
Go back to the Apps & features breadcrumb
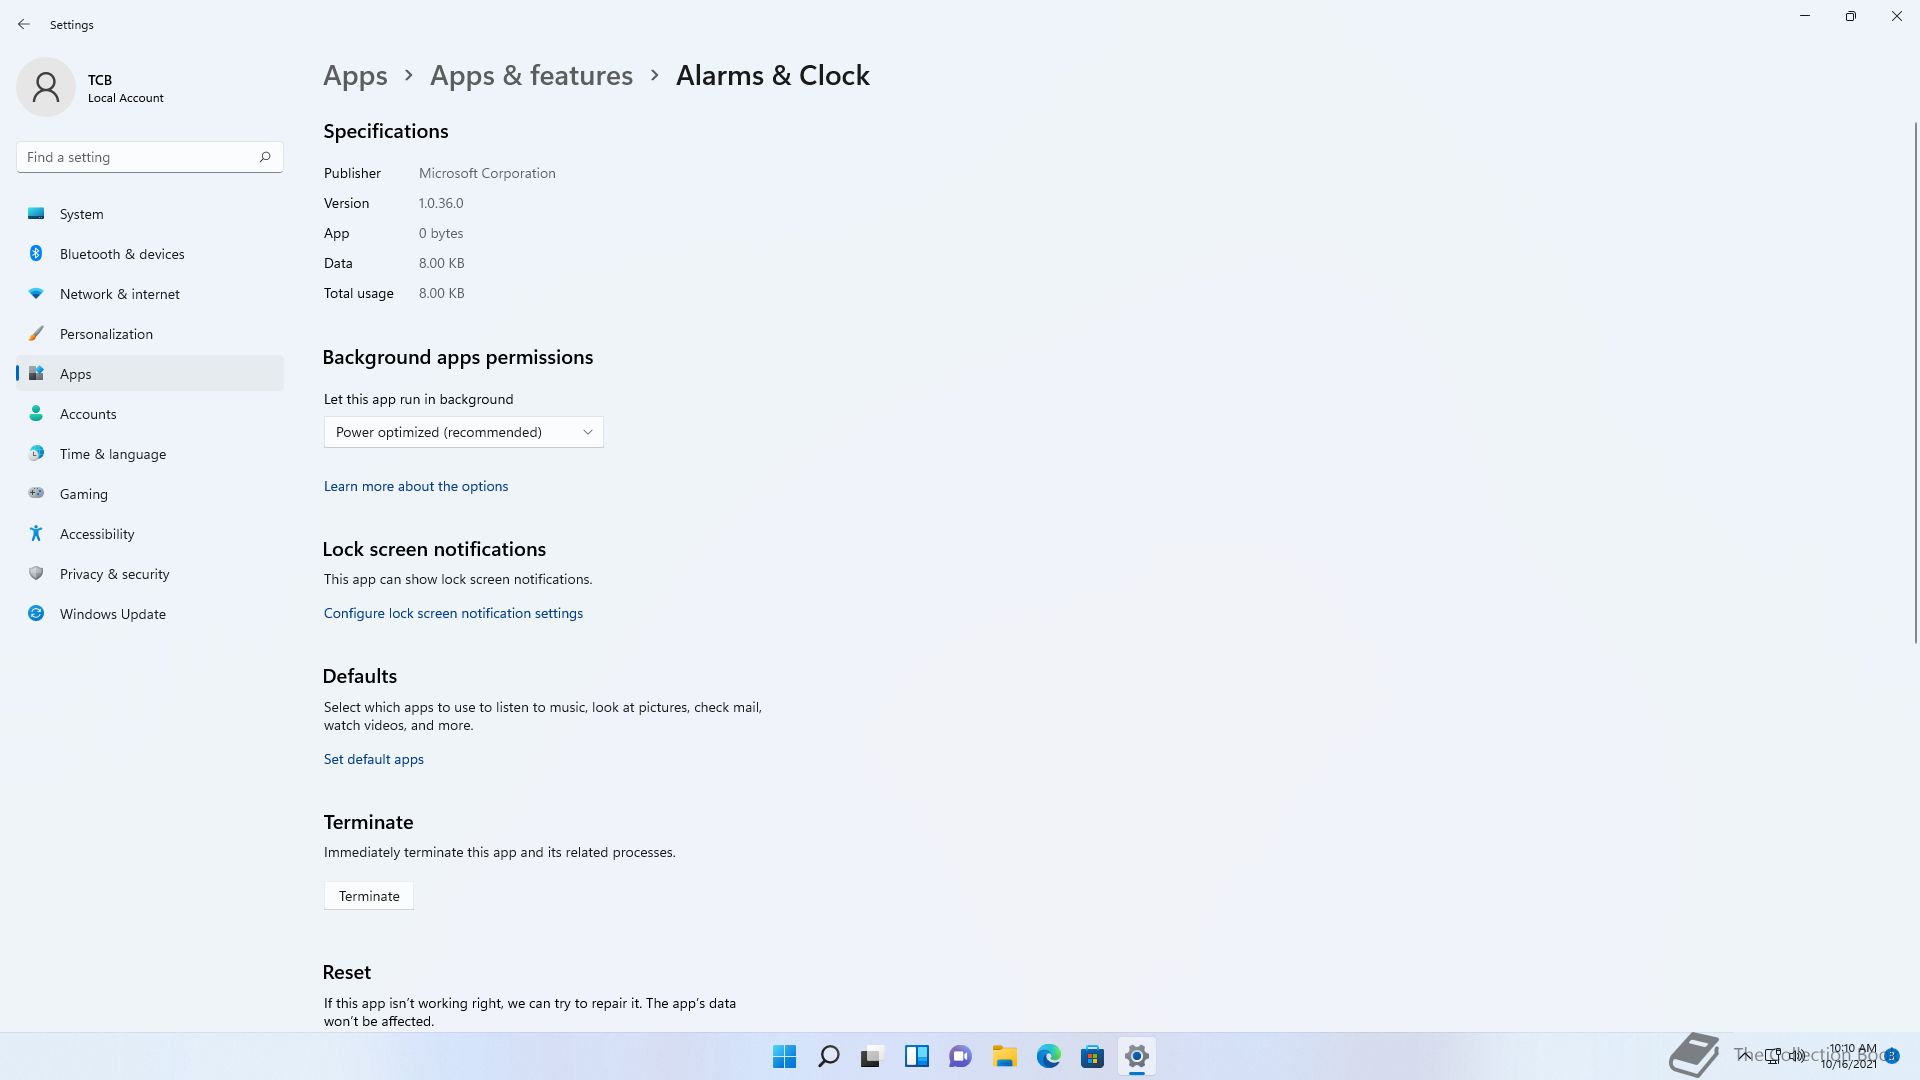pyautogui.click(x=531, y=76)
